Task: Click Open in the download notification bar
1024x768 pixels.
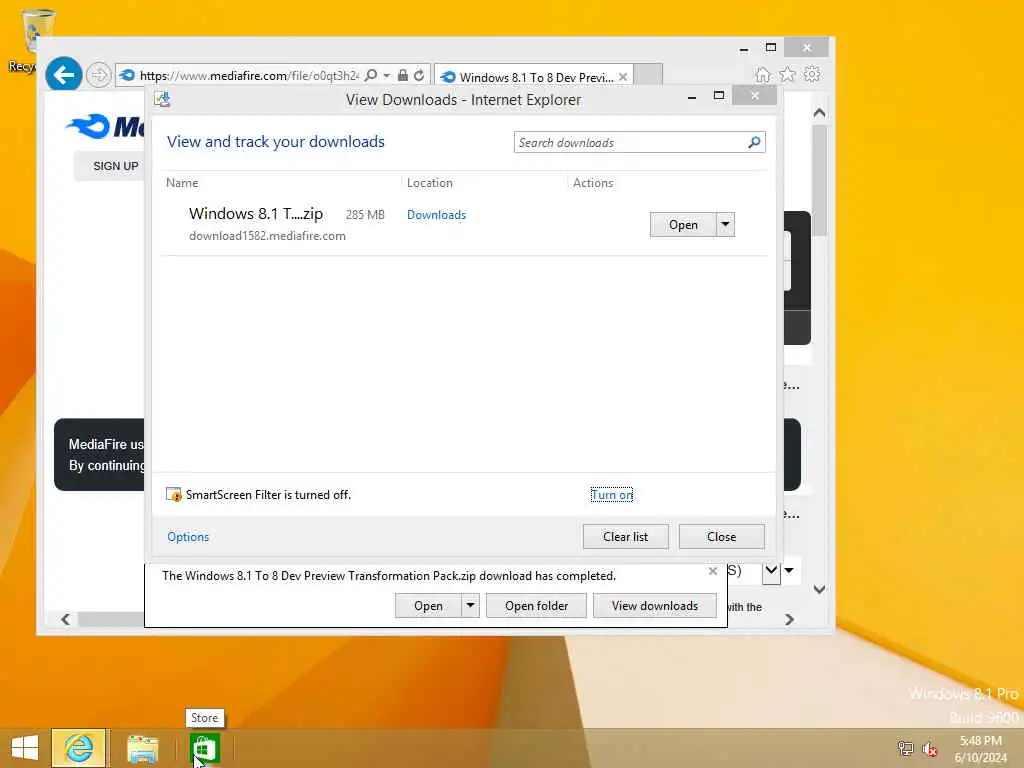Action: (428, 606)
